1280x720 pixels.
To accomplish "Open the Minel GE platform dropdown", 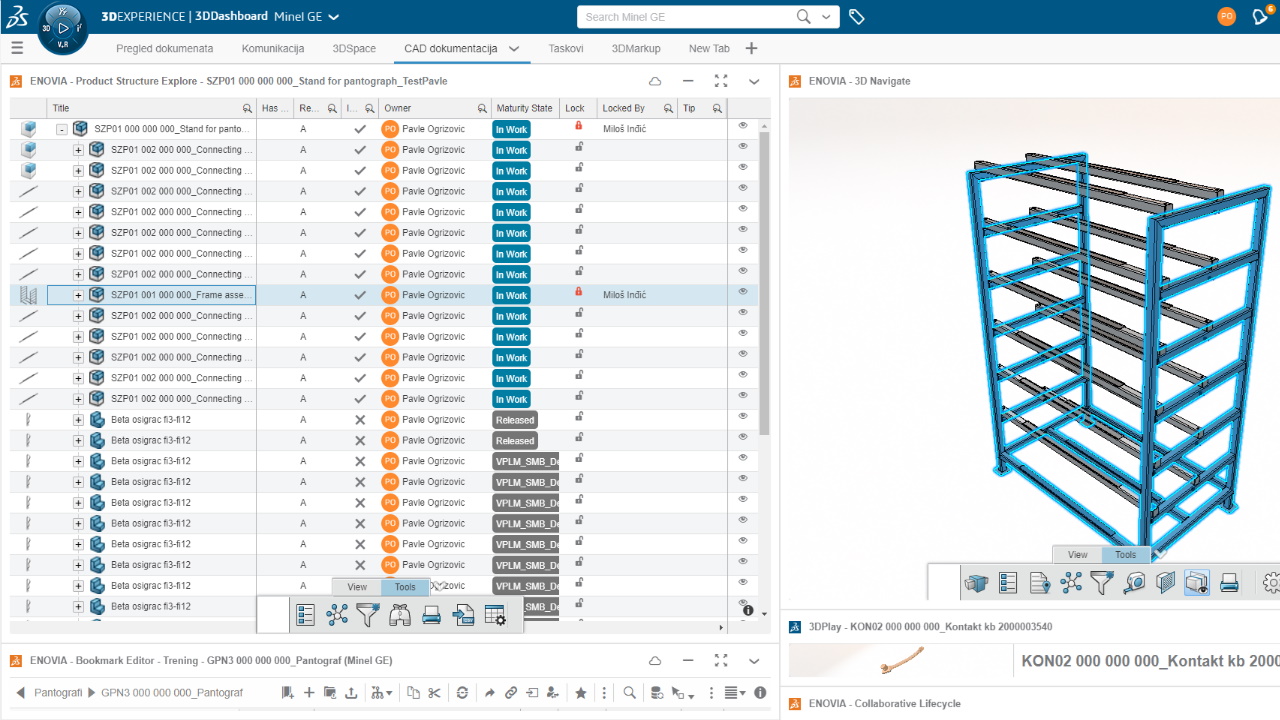I will (x=333, y=17).
